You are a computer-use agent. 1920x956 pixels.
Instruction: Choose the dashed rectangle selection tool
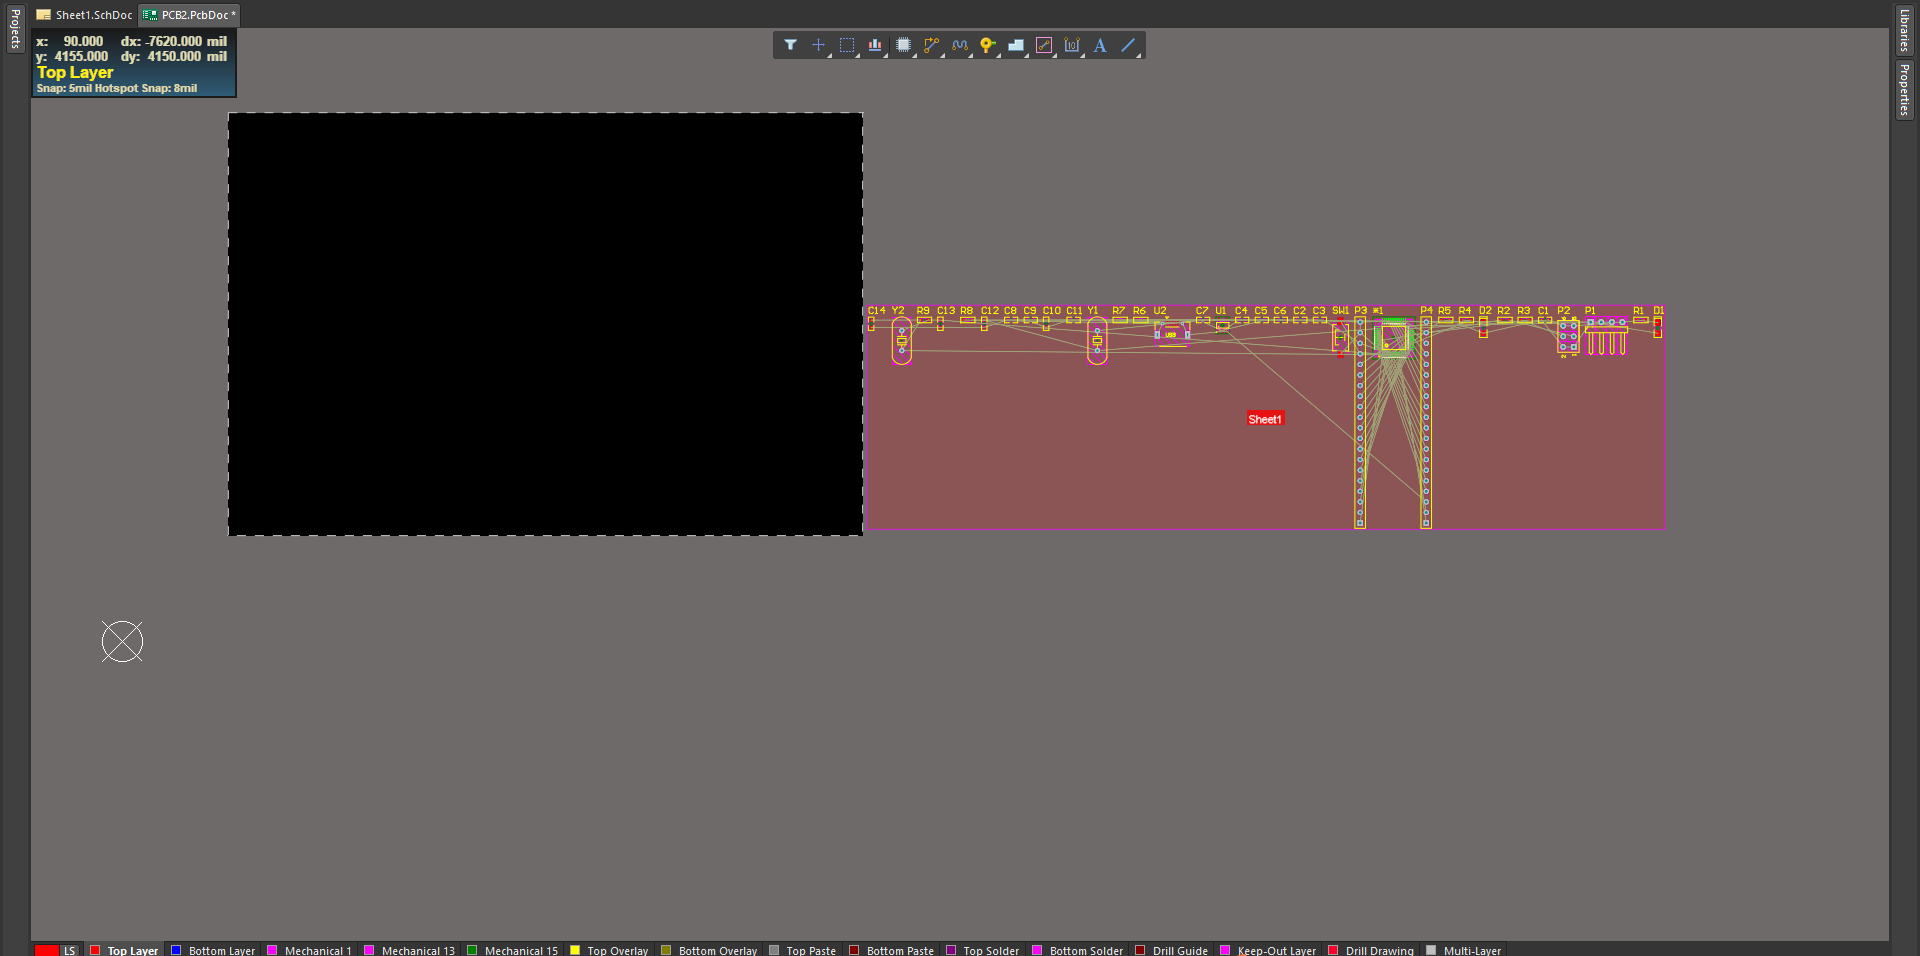click(847, 45)
